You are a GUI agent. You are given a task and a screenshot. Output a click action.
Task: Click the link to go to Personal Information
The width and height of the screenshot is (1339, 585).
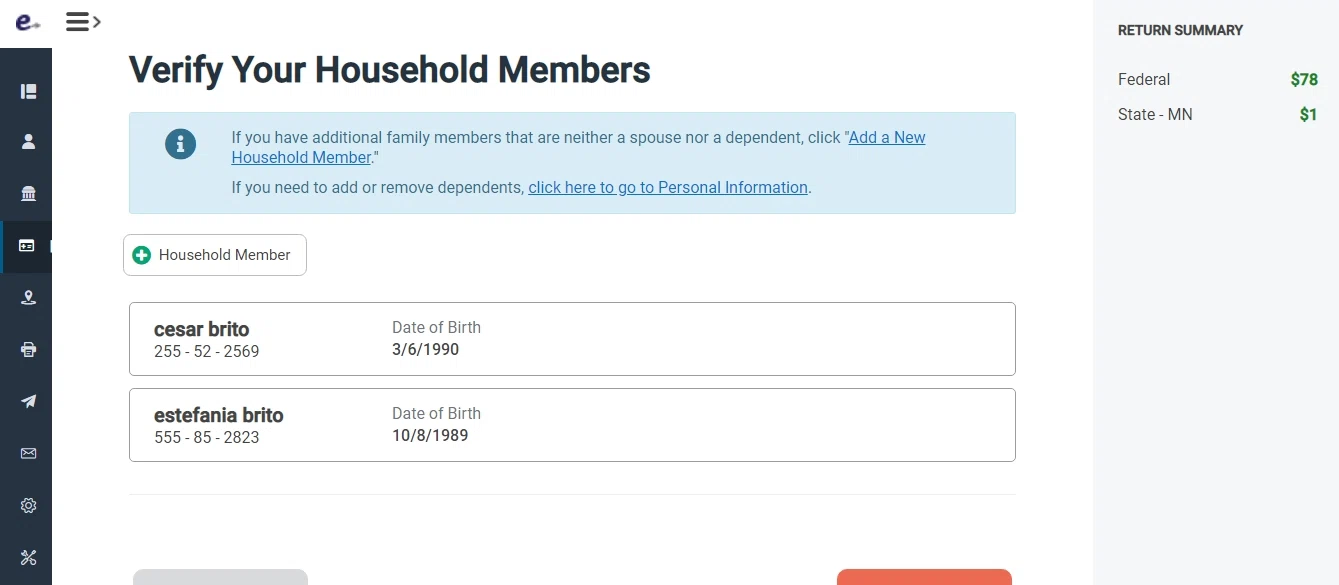pos(668,188)
